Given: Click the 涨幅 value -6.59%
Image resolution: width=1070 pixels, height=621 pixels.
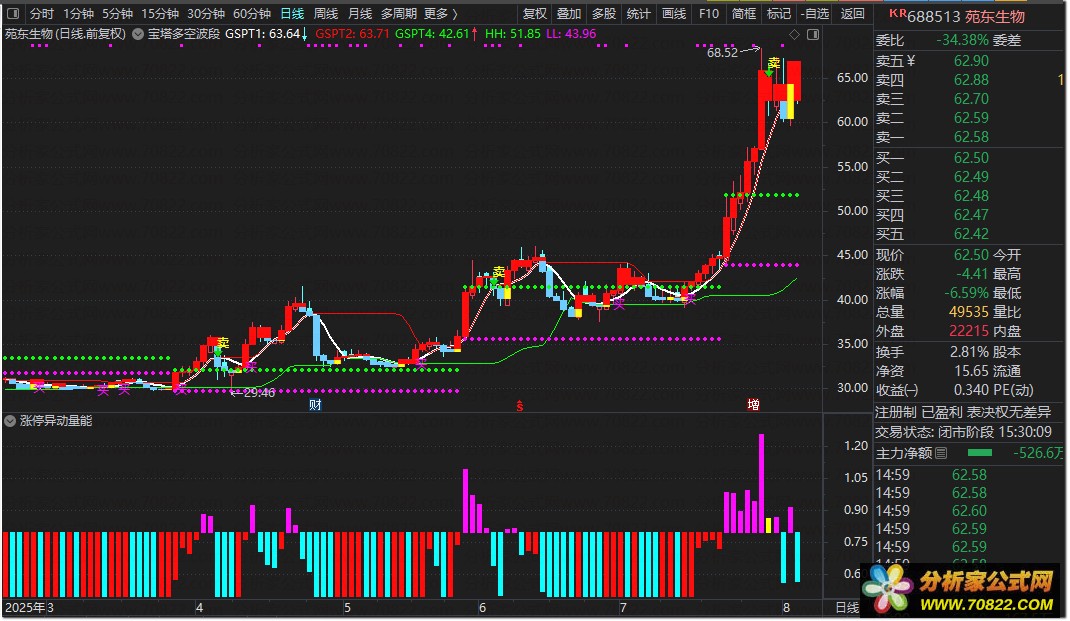Looking at the screenshot, I should 966,293.
